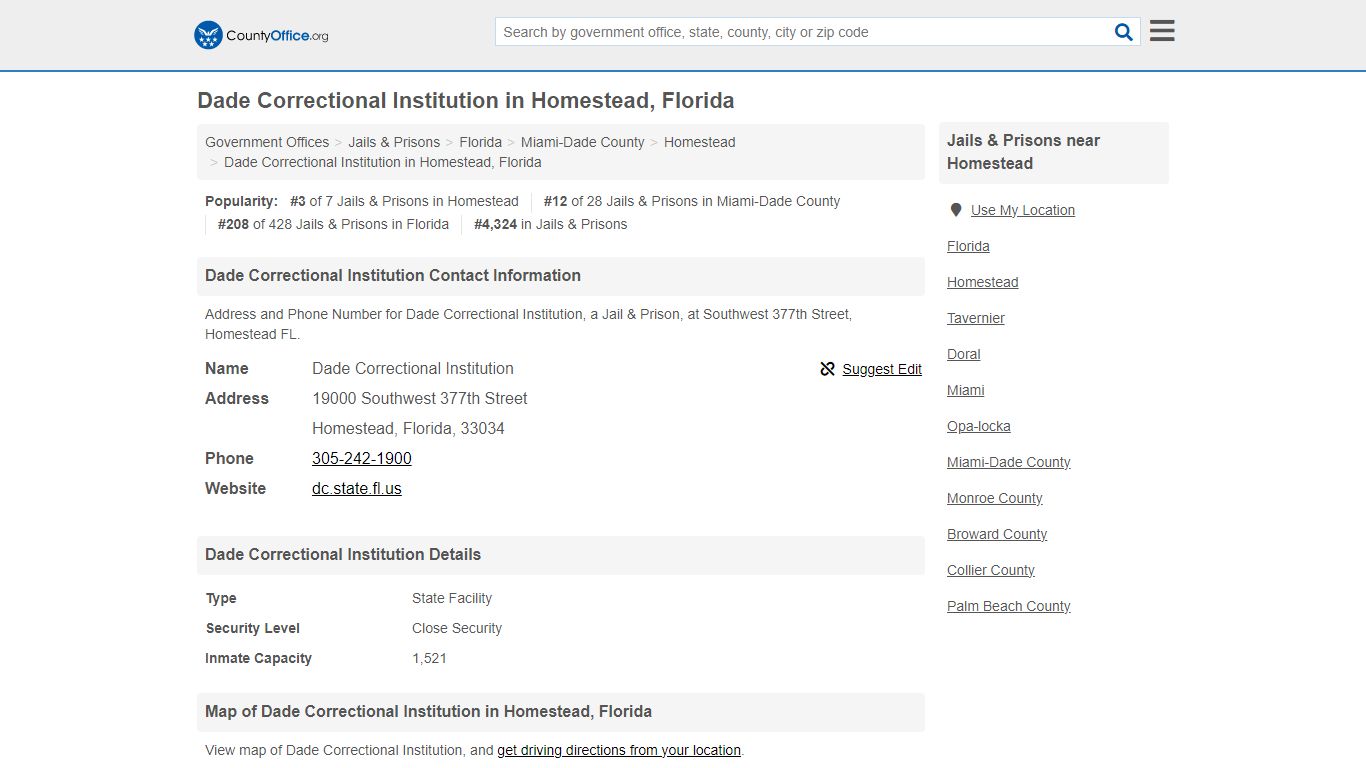
Task: Click the Use My Location link
Action: 1023,210
